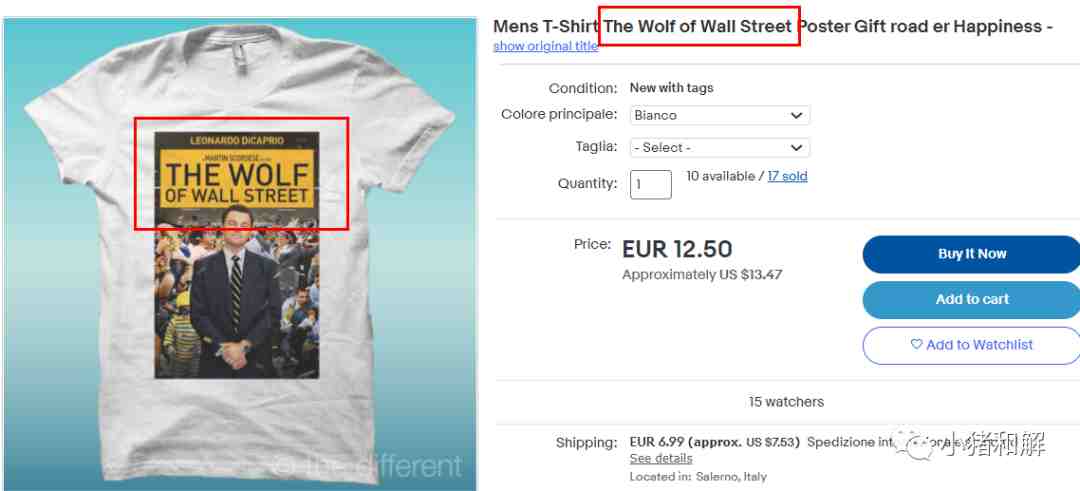1080x491 pixels.
Task: Open the 17 sold link
Action: coord(787,176)
